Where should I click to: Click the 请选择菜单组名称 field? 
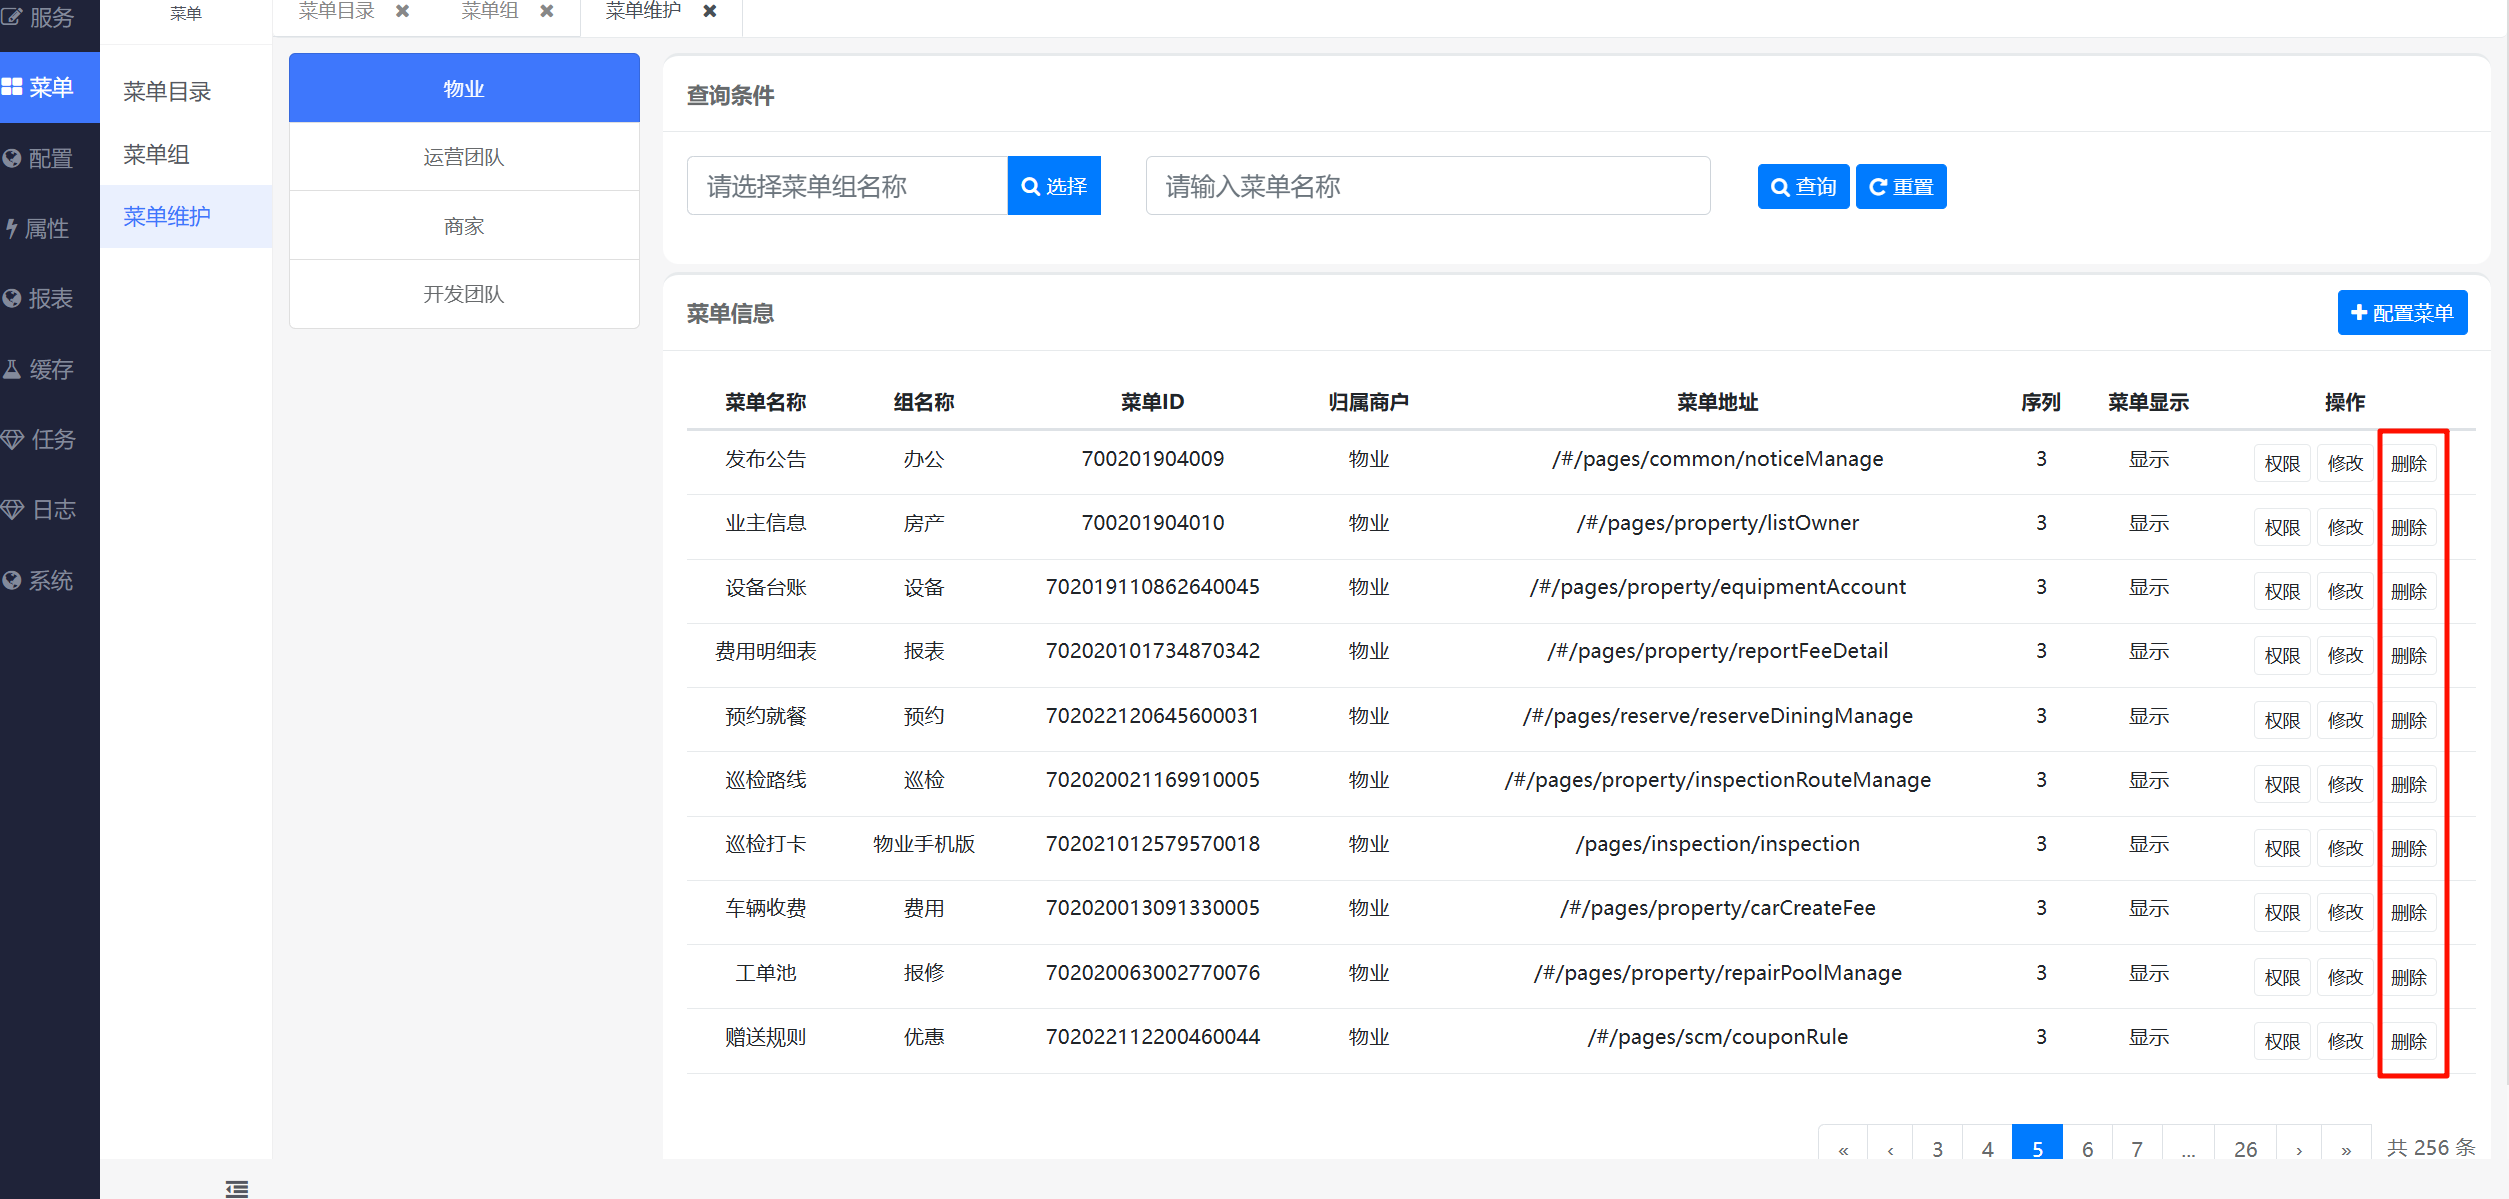tap(847, 186)
